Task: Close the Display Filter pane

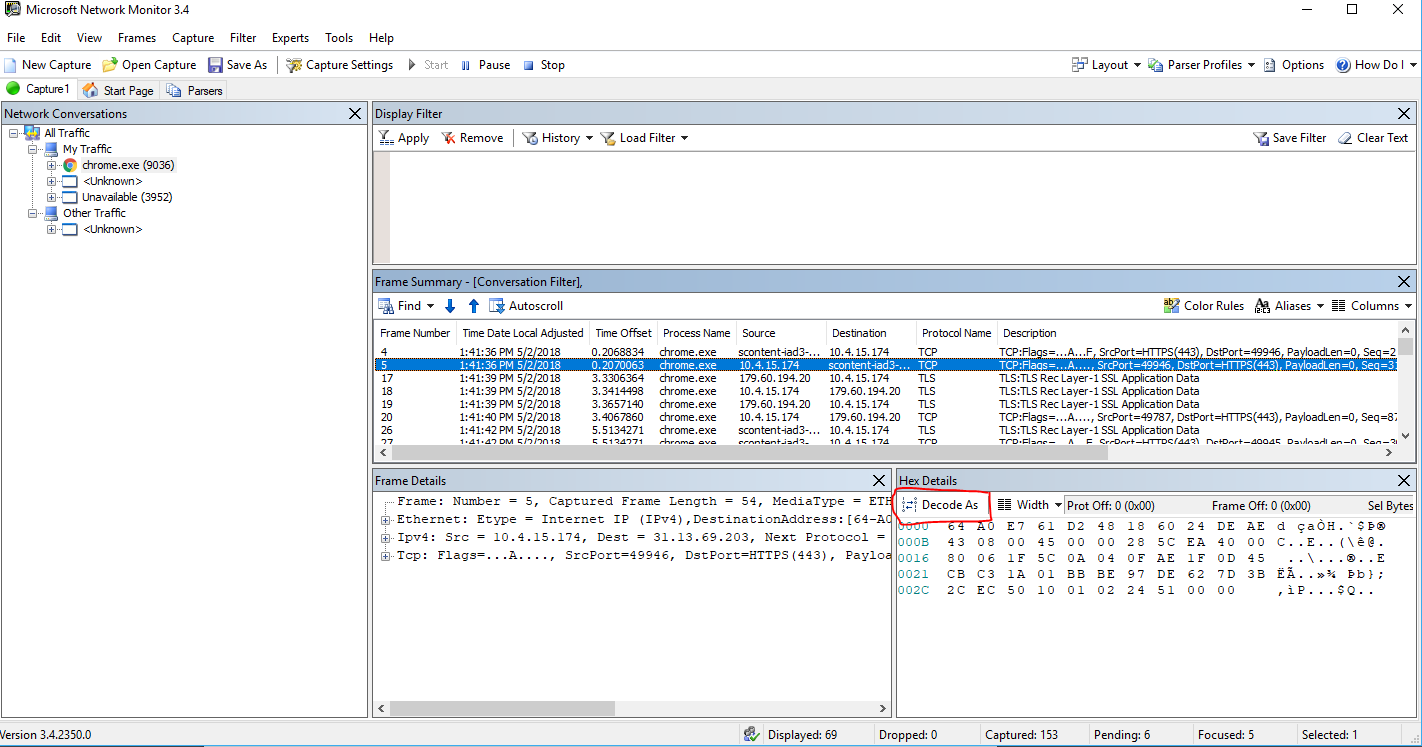Action: [1404, 114]
